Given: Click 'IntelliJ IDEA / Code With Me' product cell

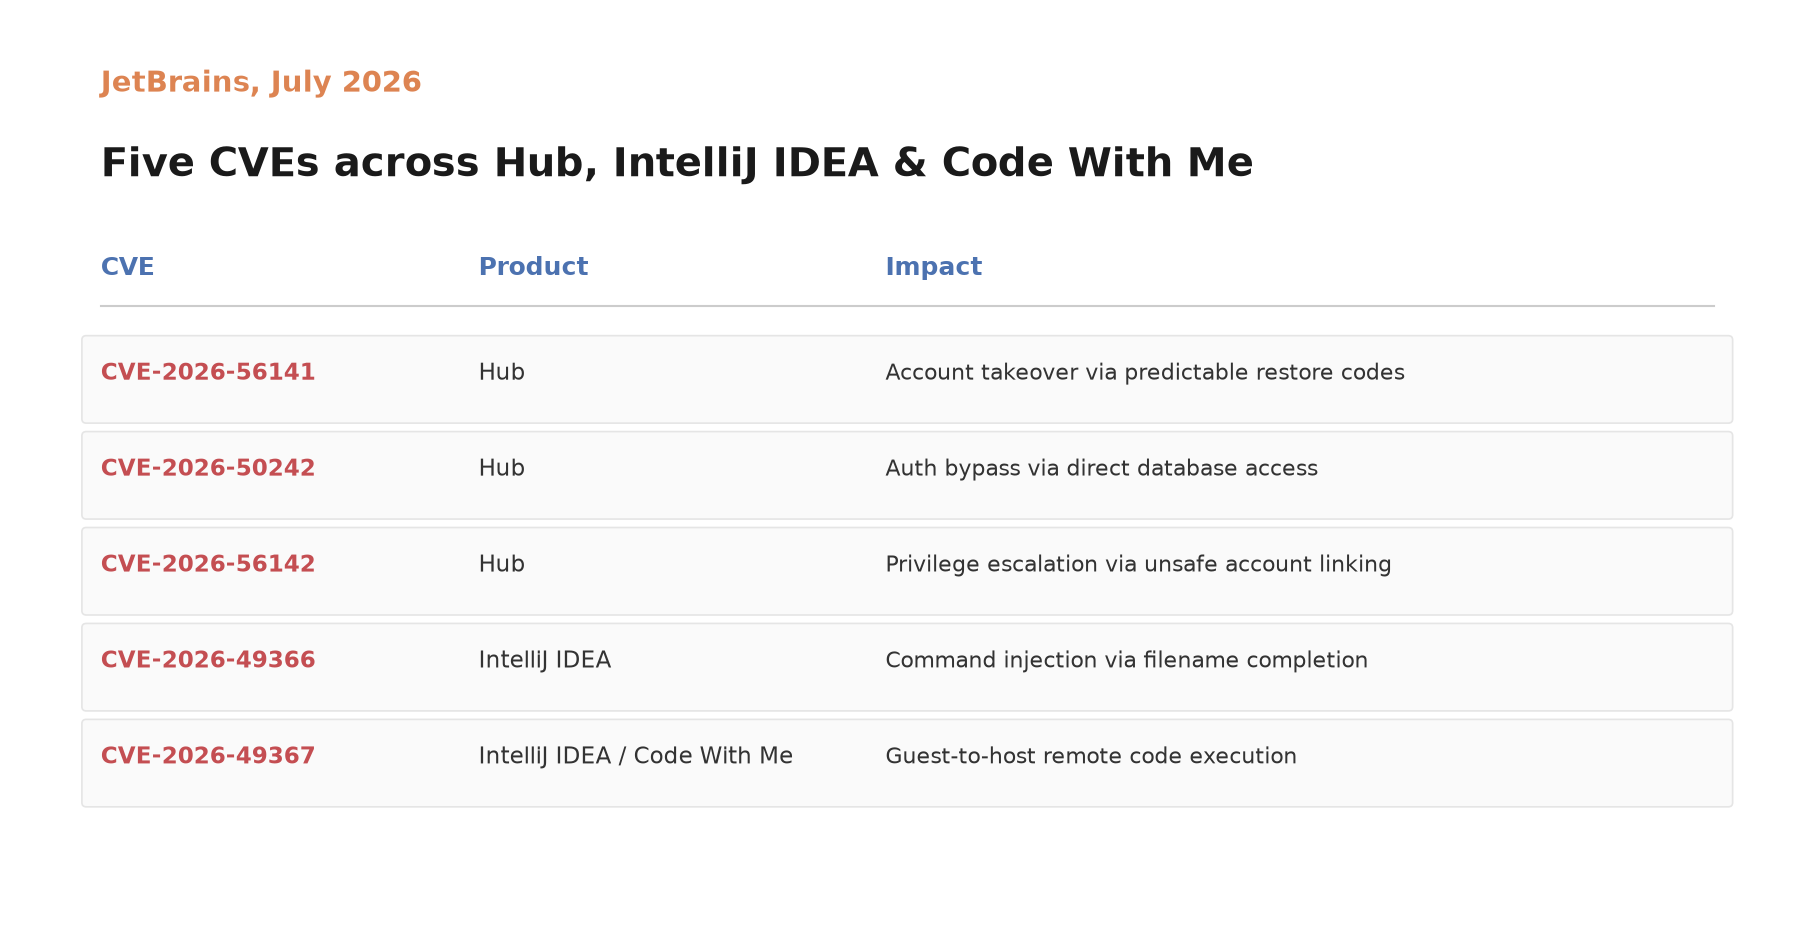Looking at the screenshot, I should 636,756.
